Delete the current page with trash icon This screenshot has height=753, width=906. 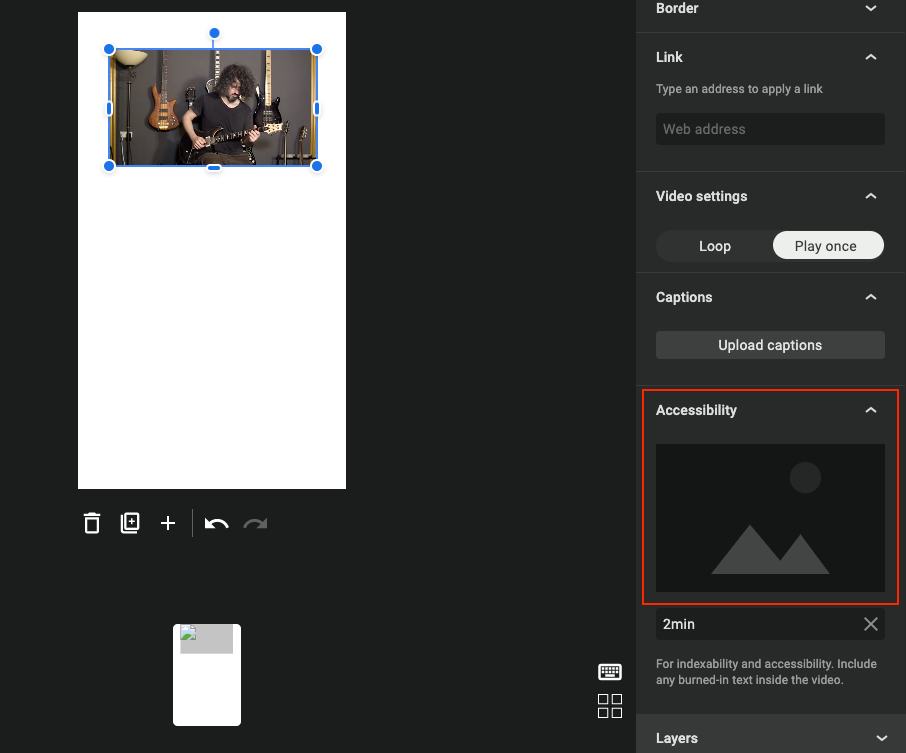(92, 523)
